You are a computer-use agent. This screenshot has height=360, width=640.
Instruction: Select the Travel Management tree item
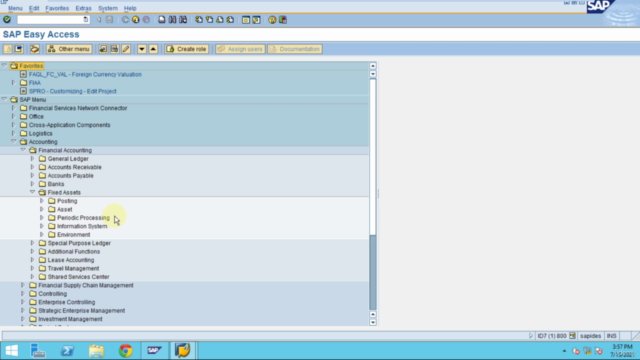pos(73,268)
